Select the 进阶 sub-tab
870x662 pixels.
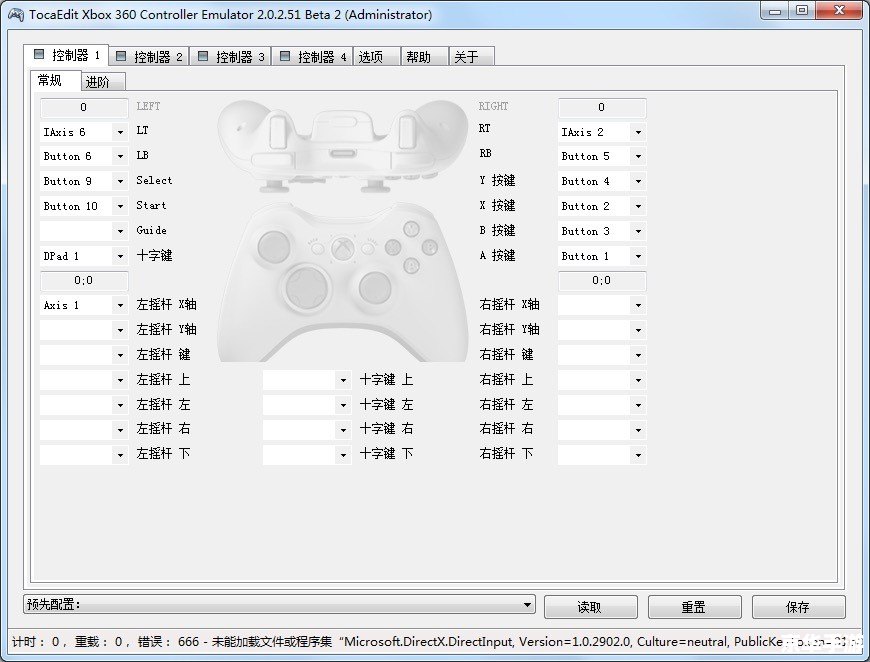tap(103, 82)
